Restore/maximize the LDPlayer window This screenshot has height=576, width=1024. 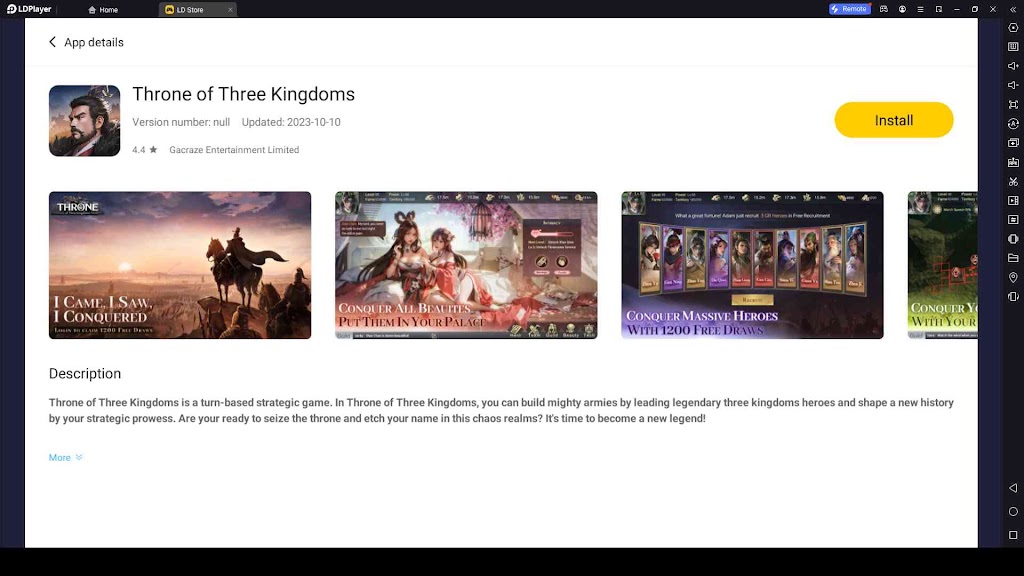975,9
